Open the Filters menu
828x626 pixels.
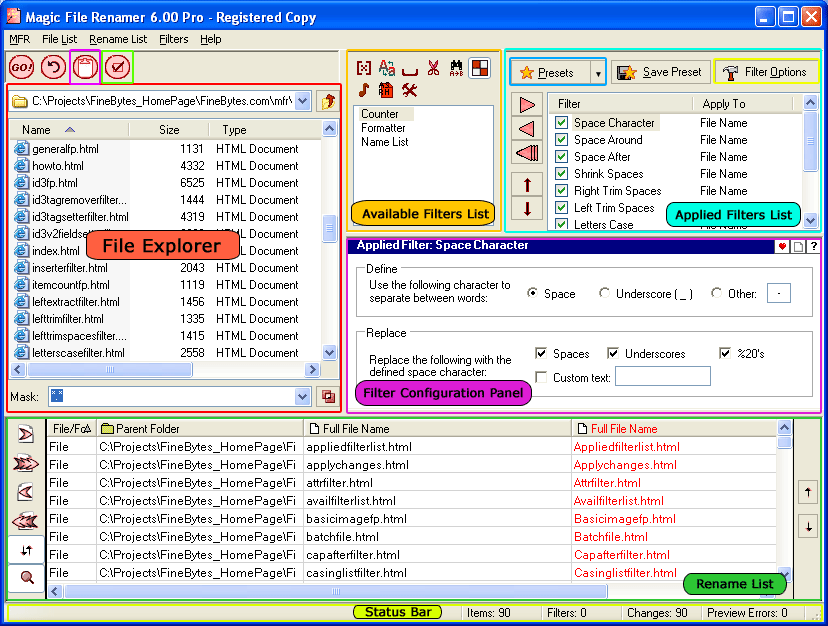click(174, 39)
